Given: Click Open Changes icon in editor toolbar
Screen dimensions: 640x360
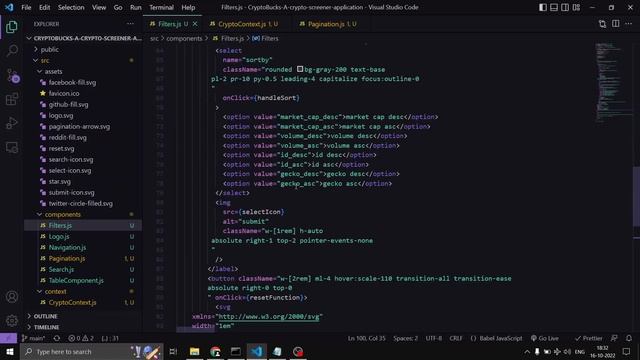Looking at the screenshot, I should tap(602, 24).
